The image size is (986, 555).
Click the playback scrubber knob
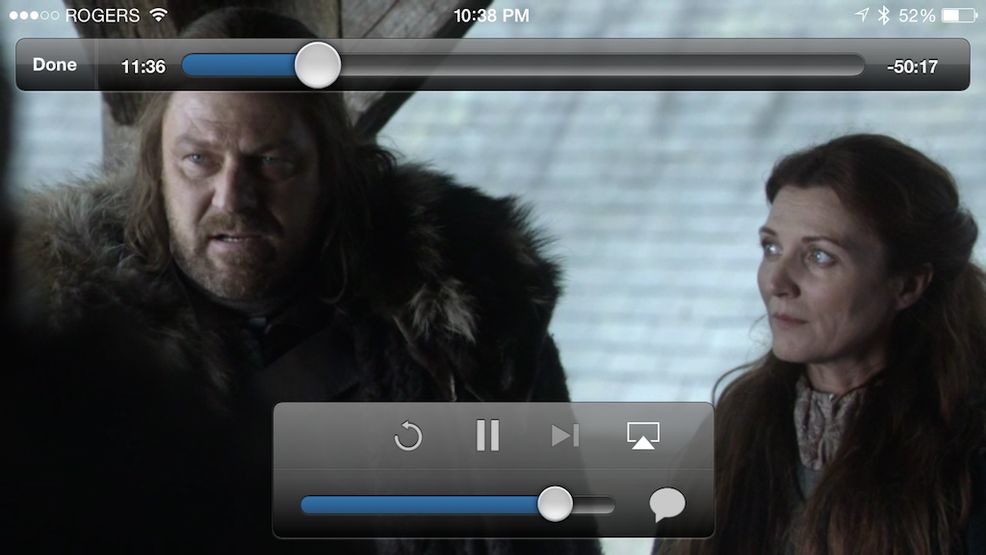[318, 65]
